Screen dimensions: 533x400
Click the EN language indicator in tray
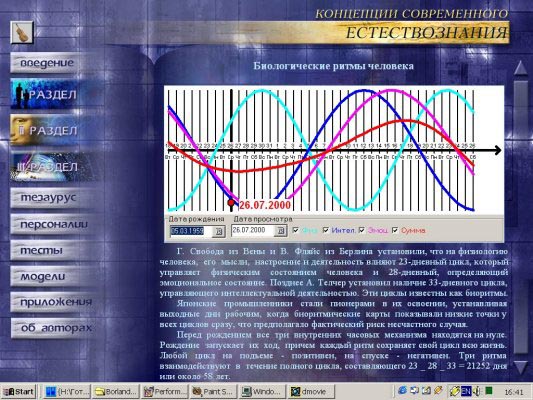click(x=466, y=392)
